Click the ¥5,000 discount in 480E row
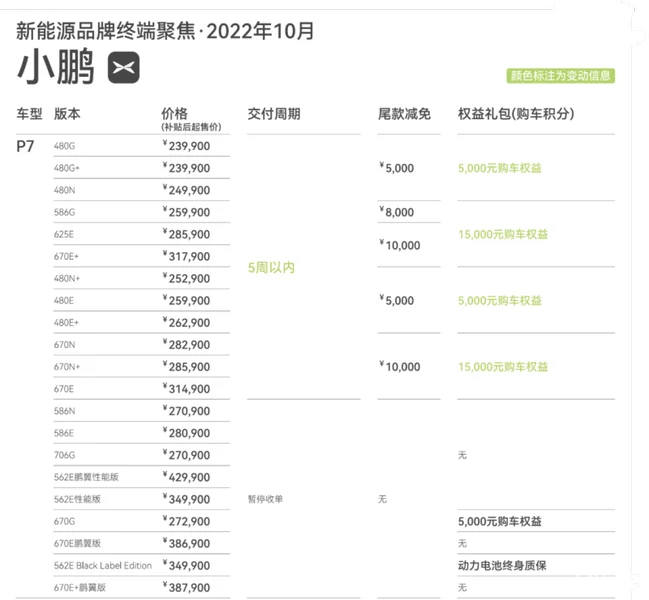The image size is (649, 600). point(397,300)
